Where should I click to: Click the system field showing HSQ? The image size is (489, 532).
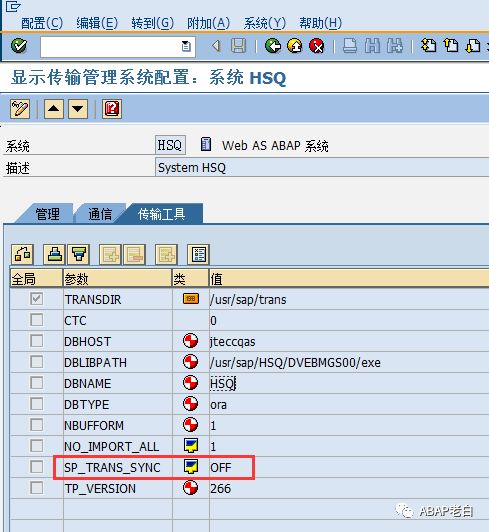pos(170,146)
